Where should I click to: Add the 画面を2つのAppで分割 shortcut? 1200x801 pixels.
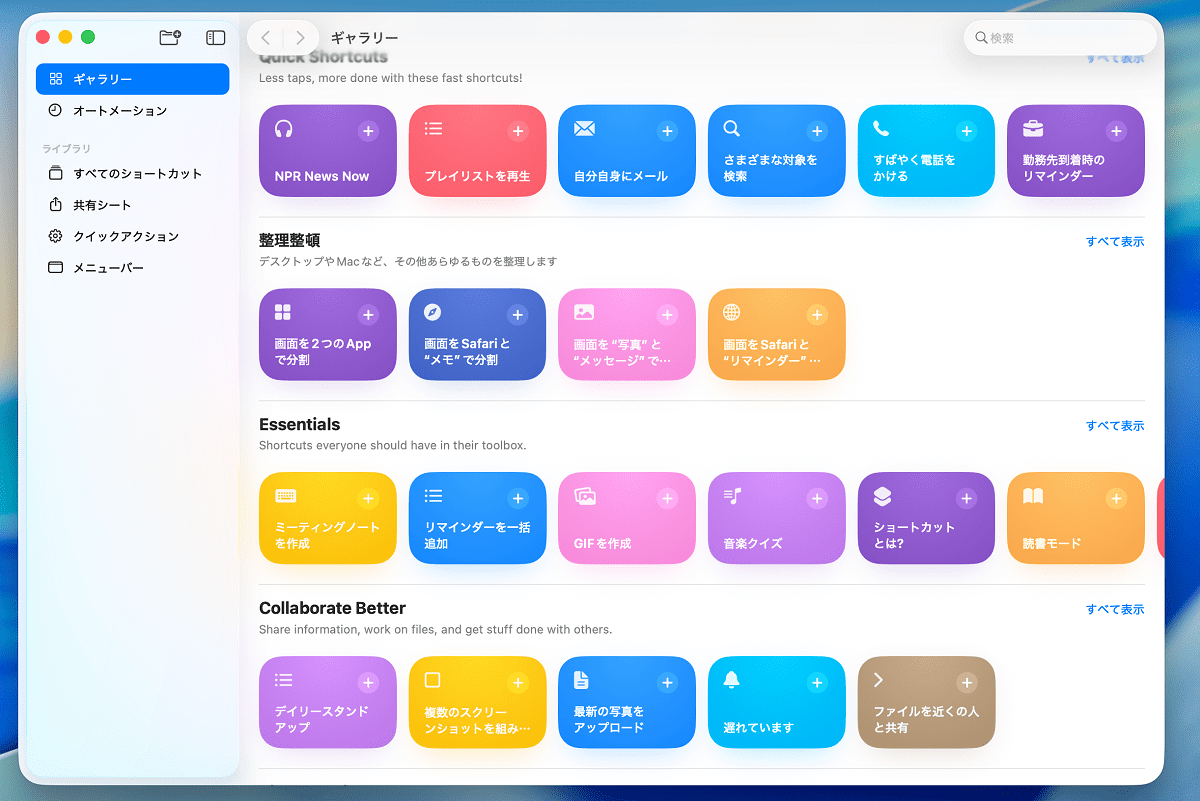point(368,315)
